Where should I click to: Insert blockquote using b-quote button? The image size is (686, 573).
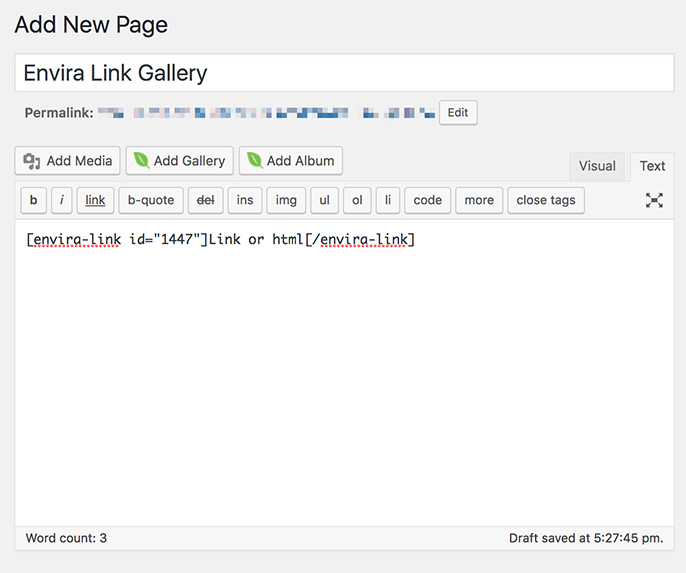[151, 200]
